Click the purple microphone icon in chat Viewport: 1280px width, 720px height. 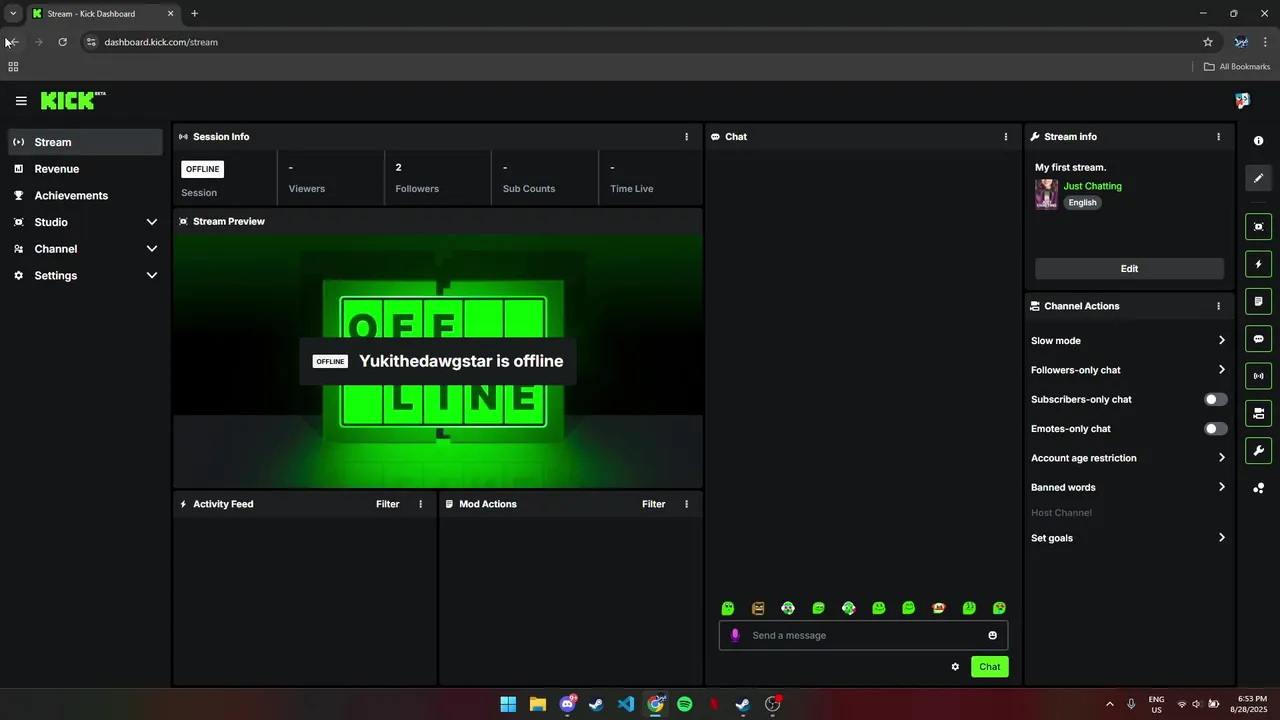(735, 635)
